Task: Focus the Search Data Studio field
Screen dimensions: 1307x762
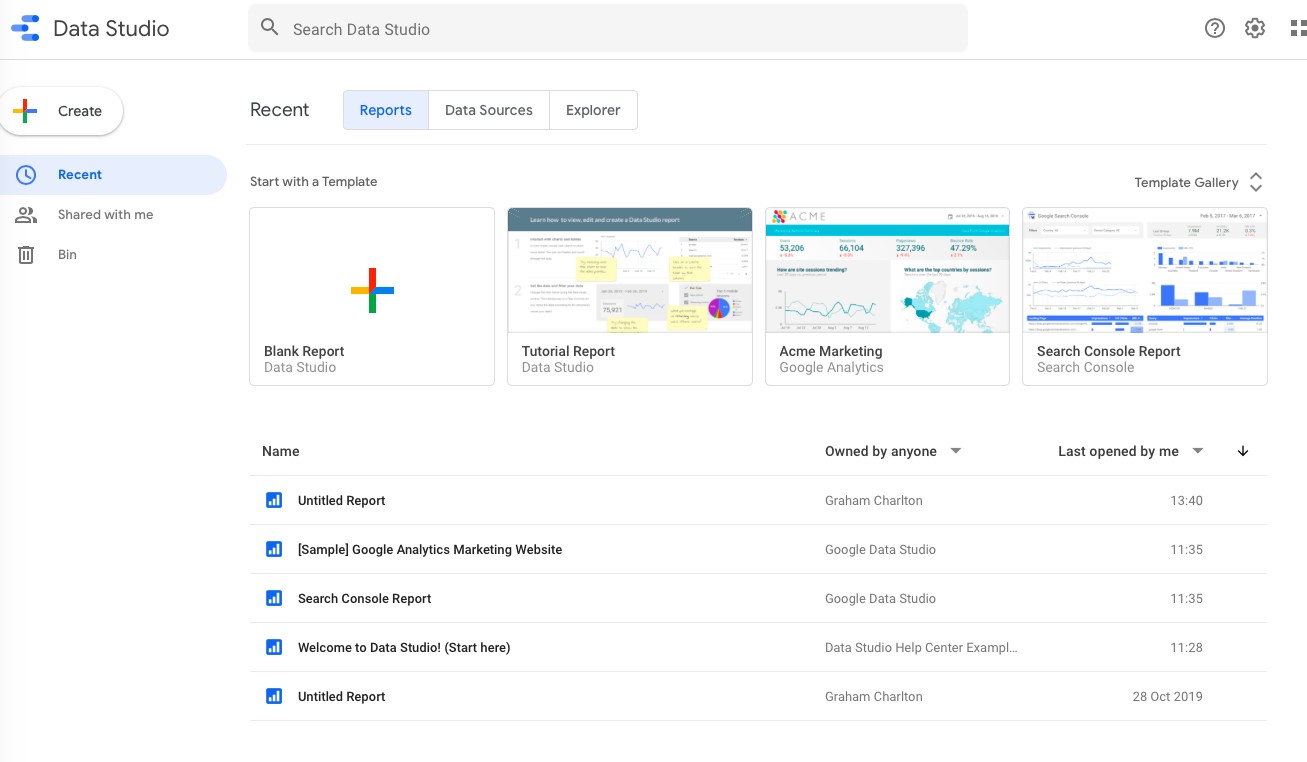Action: point(608,28)
